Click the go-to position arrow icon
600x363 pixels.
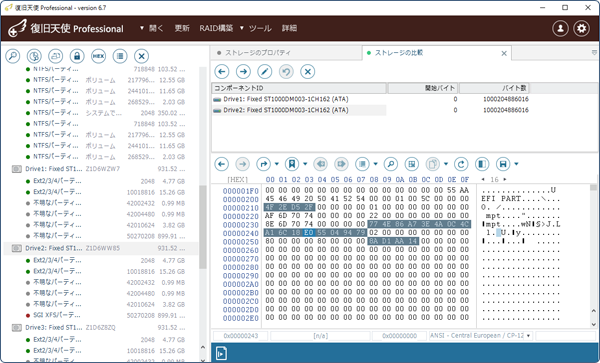pos(263,164)
